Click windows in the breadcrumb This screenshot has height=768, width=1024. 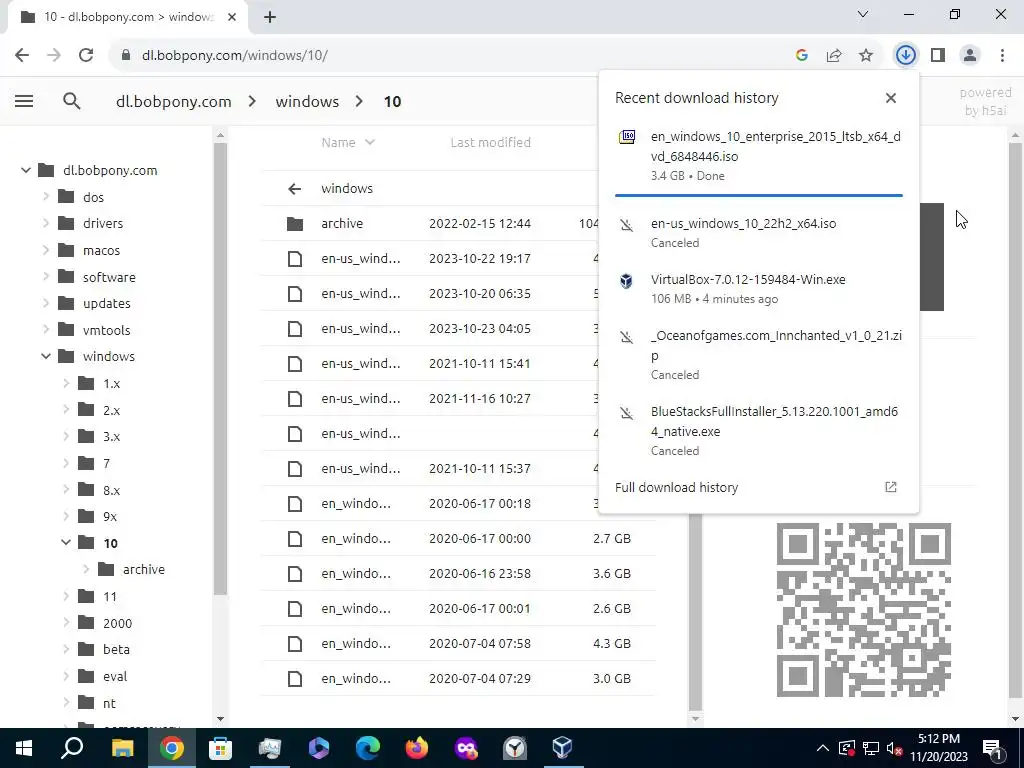307,102
